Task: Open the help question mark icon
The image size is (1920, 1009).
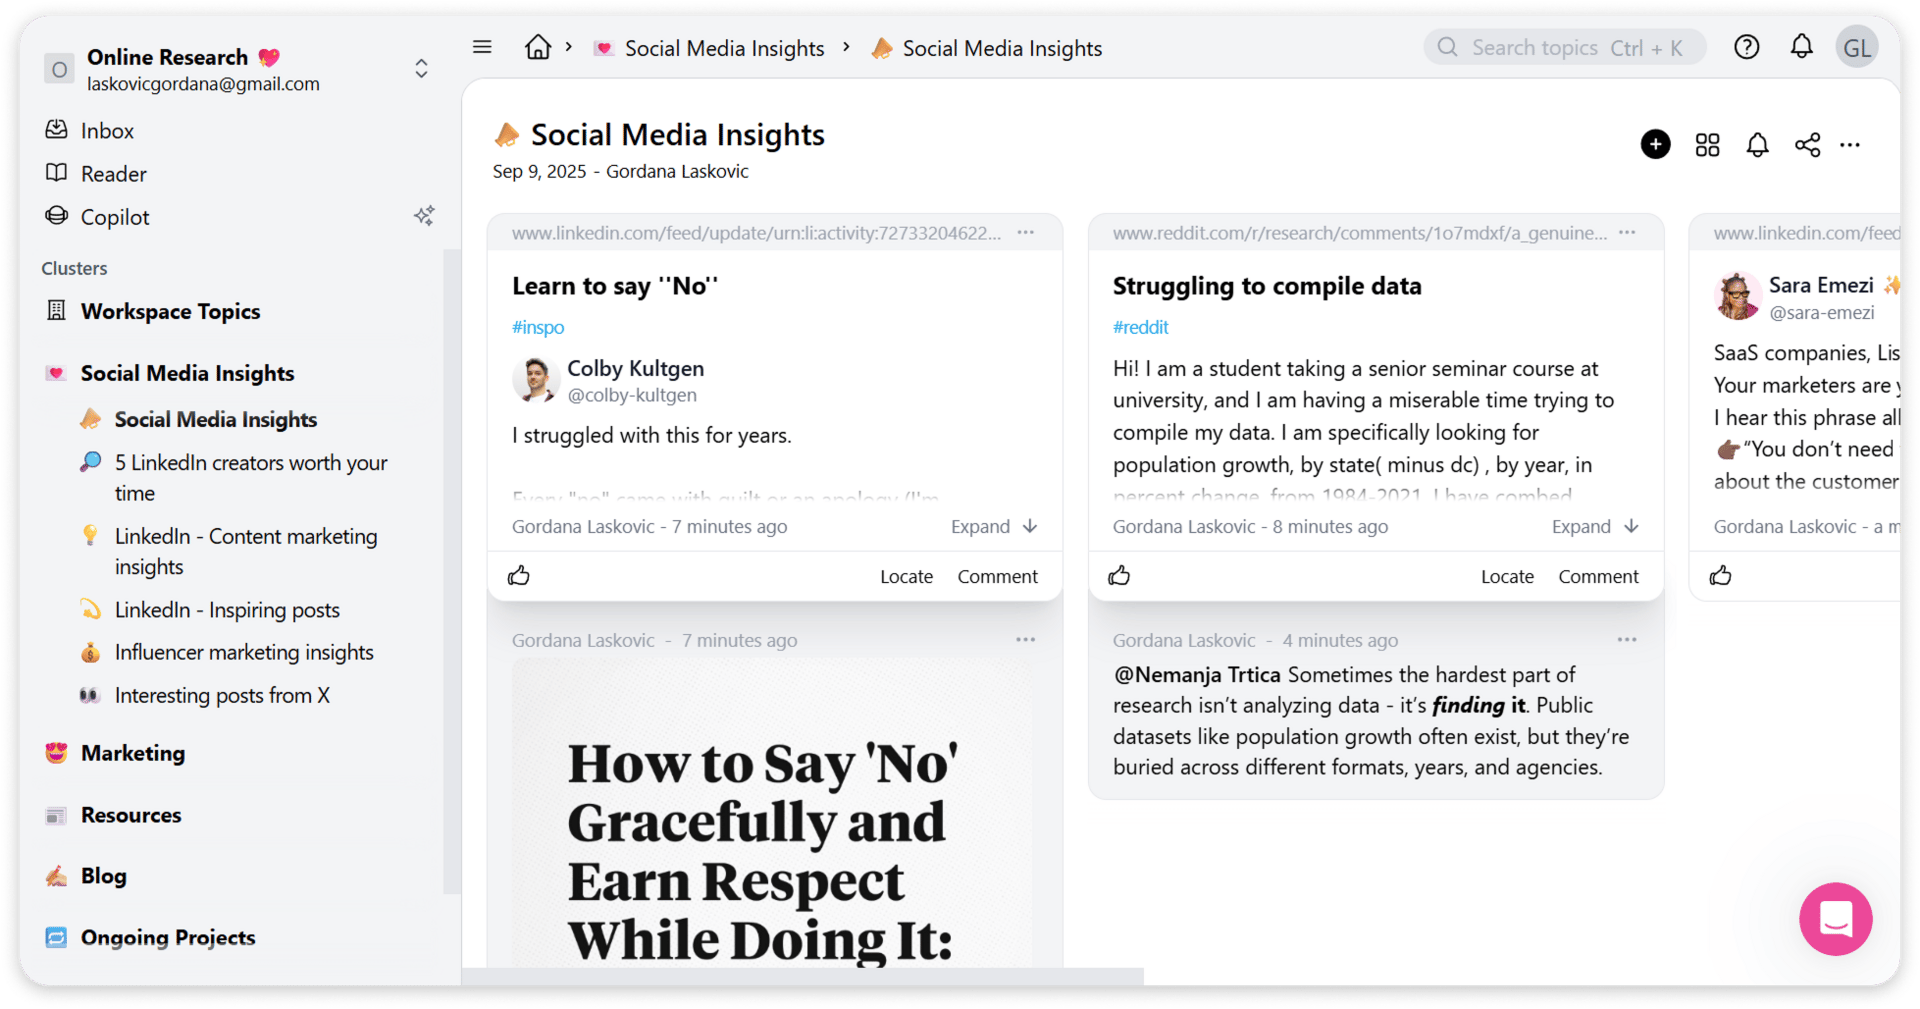Action: (1746, 47)
